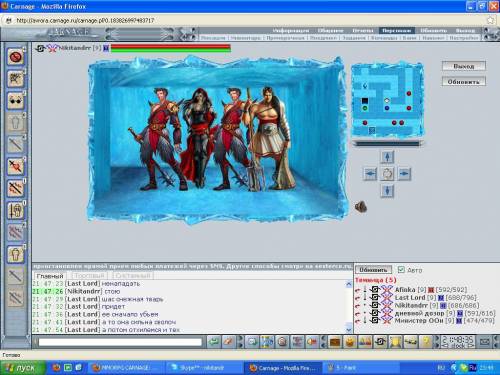Click Выход in the top menu
The image size is (500, 375).
coord(465,31)
